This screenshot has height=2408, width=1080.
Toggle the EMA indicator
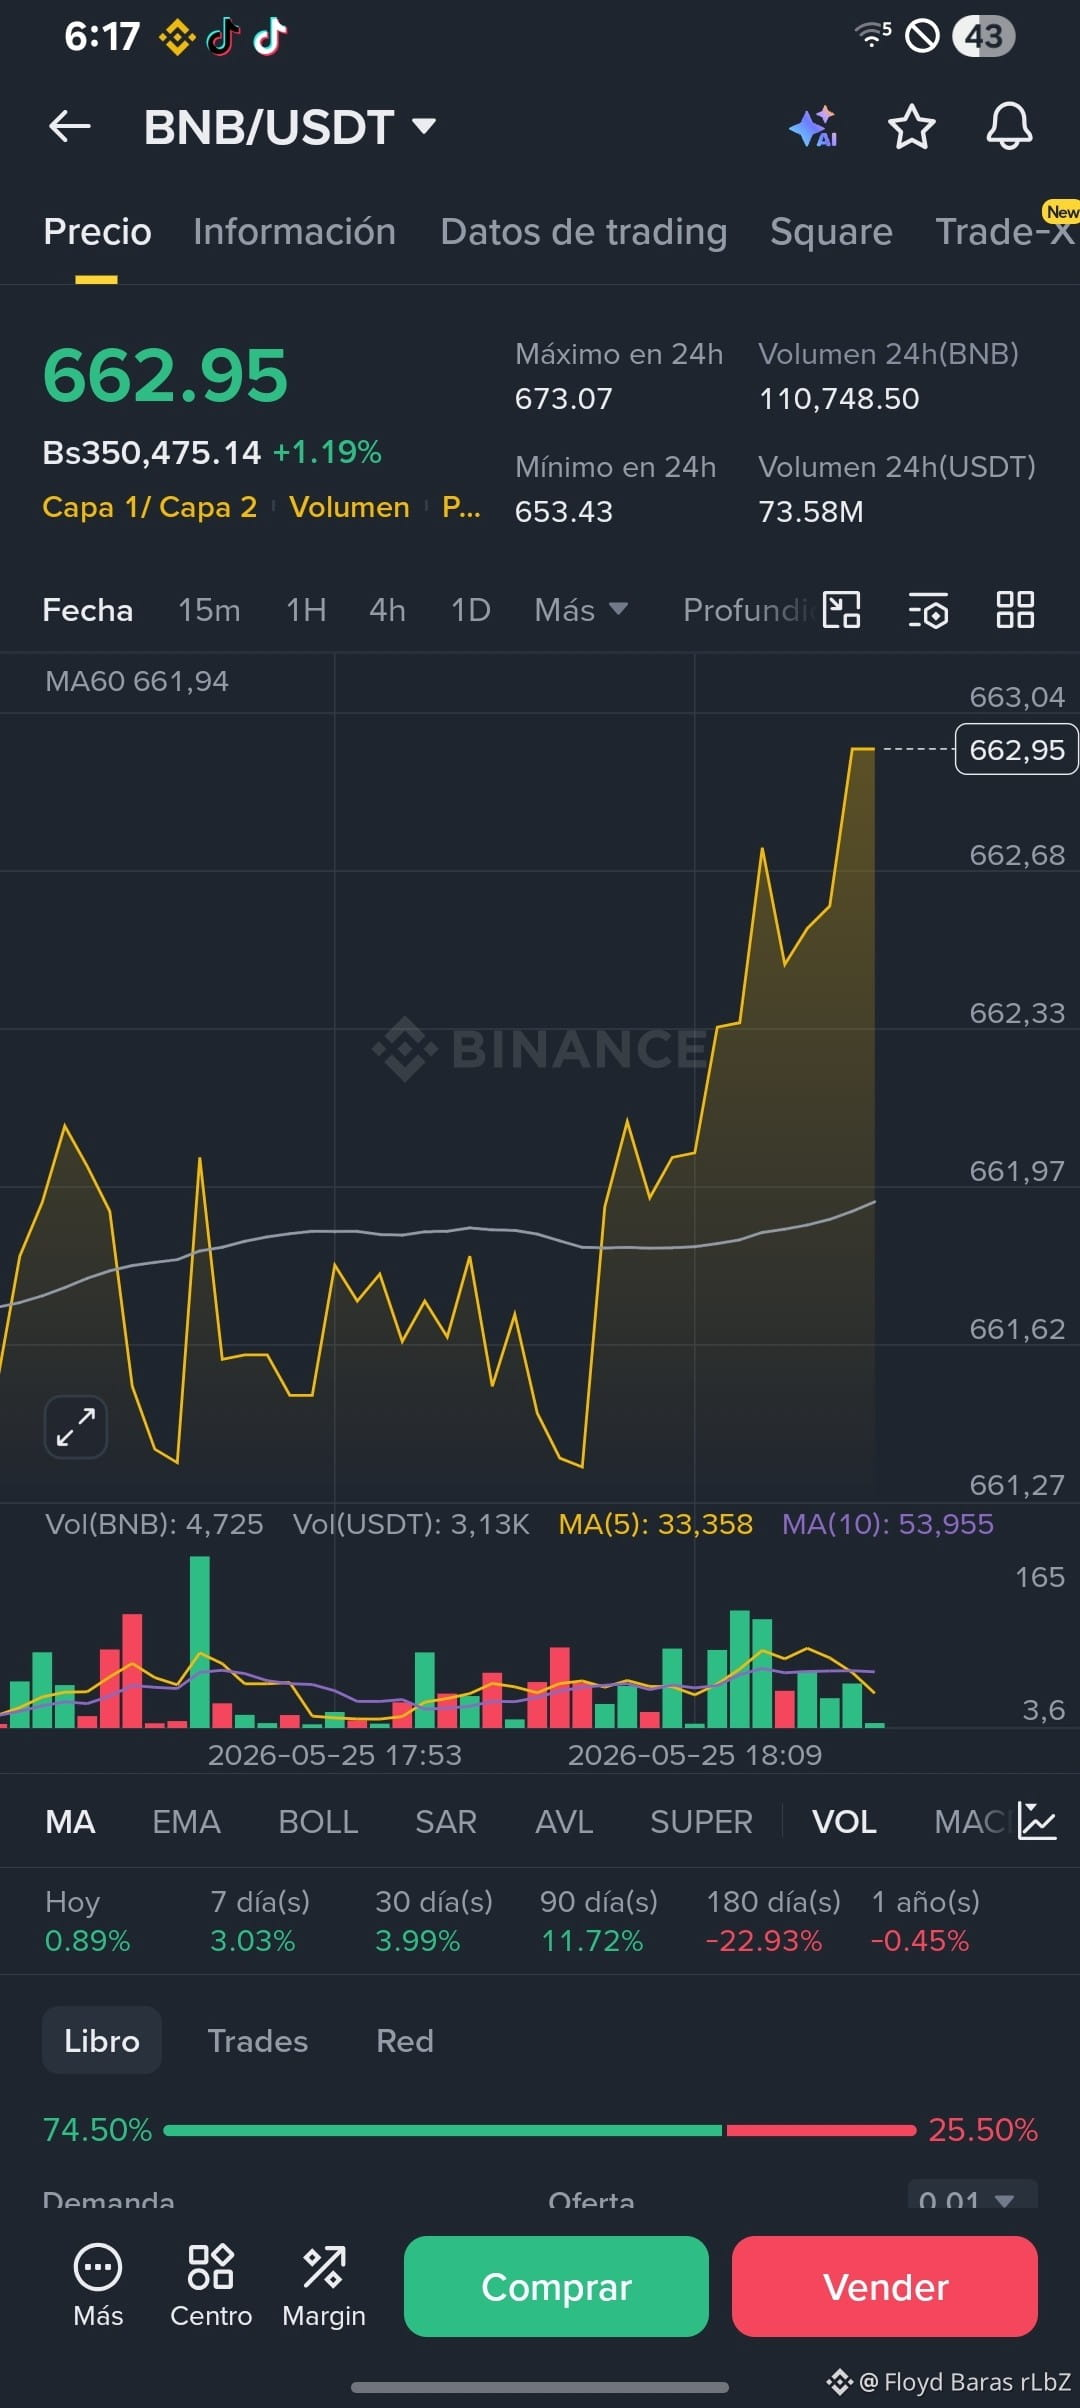[x=186, y=1822]
